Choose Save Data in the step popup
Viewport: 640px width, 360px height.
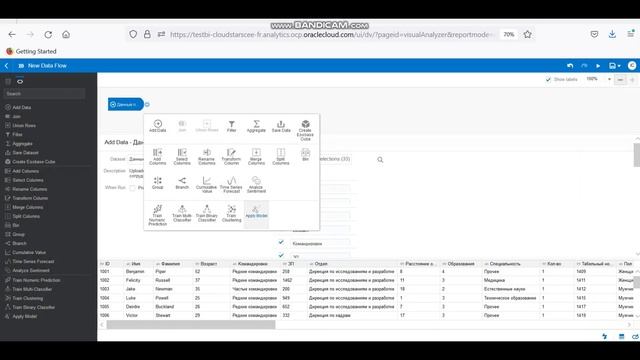point(281,126)
